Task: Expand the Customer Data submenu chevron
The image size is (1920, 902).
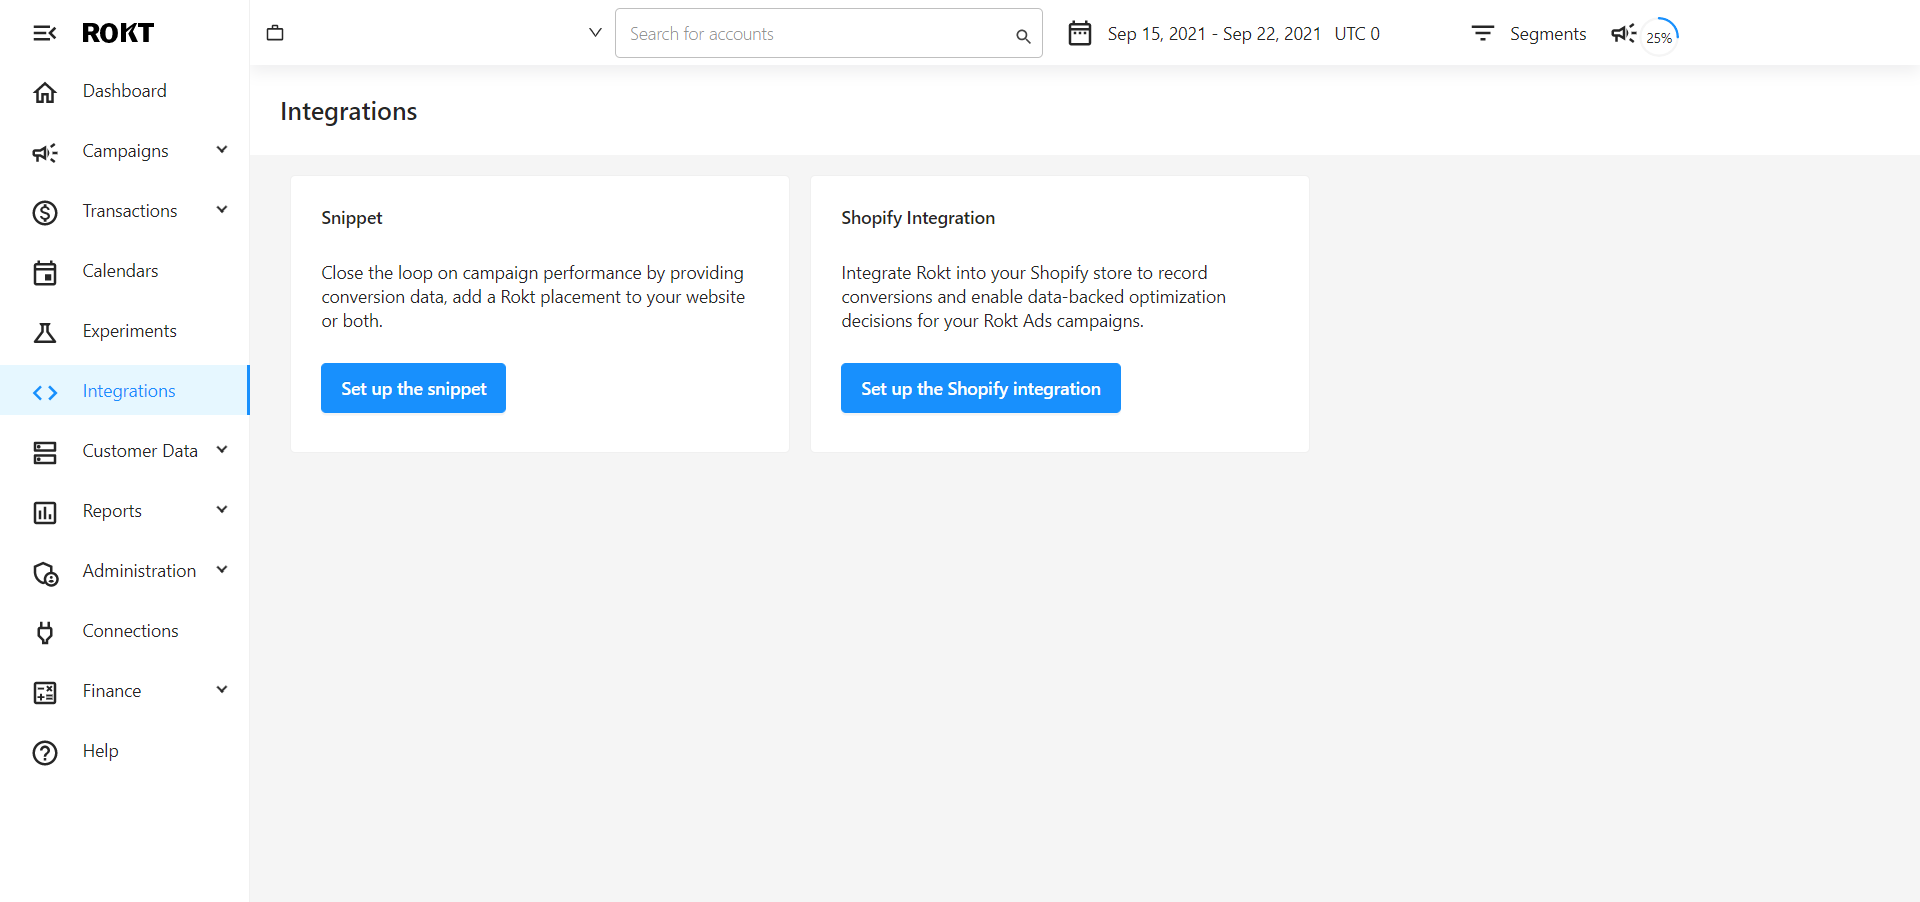Action: coord(222,450)
